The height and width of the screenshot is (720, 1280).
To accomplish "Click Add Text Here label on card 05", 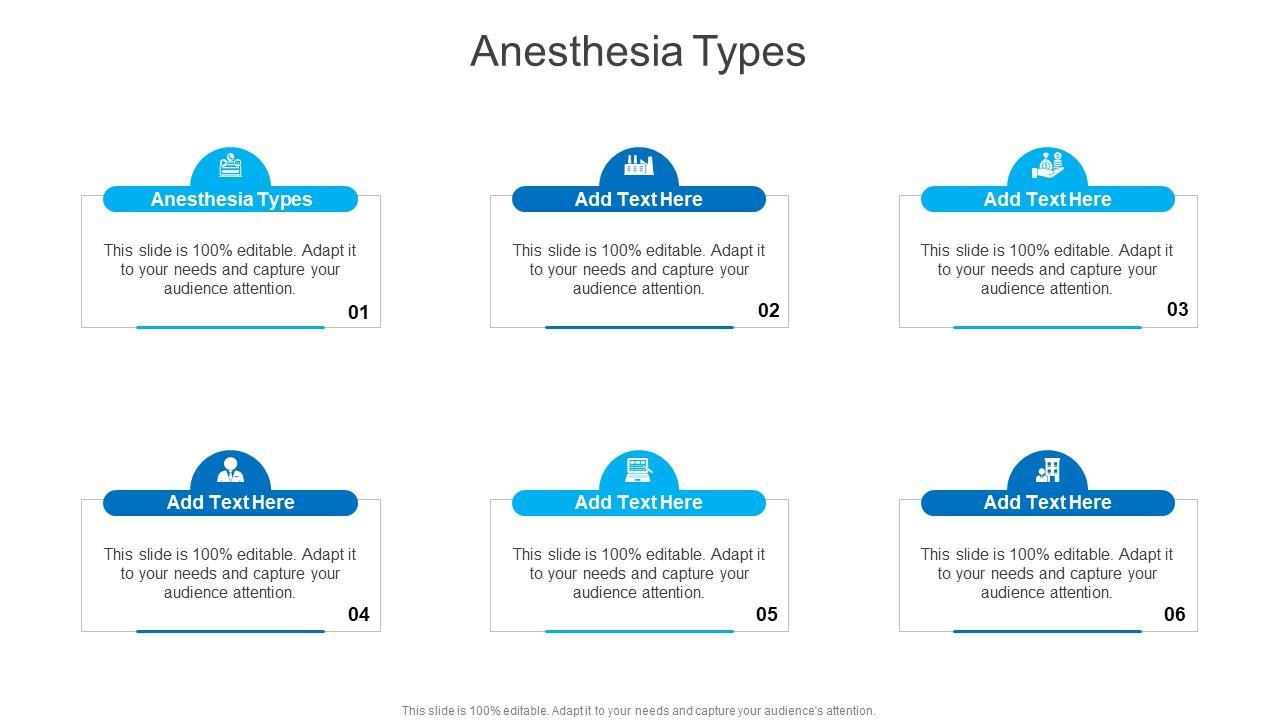I will click(638, 502).
